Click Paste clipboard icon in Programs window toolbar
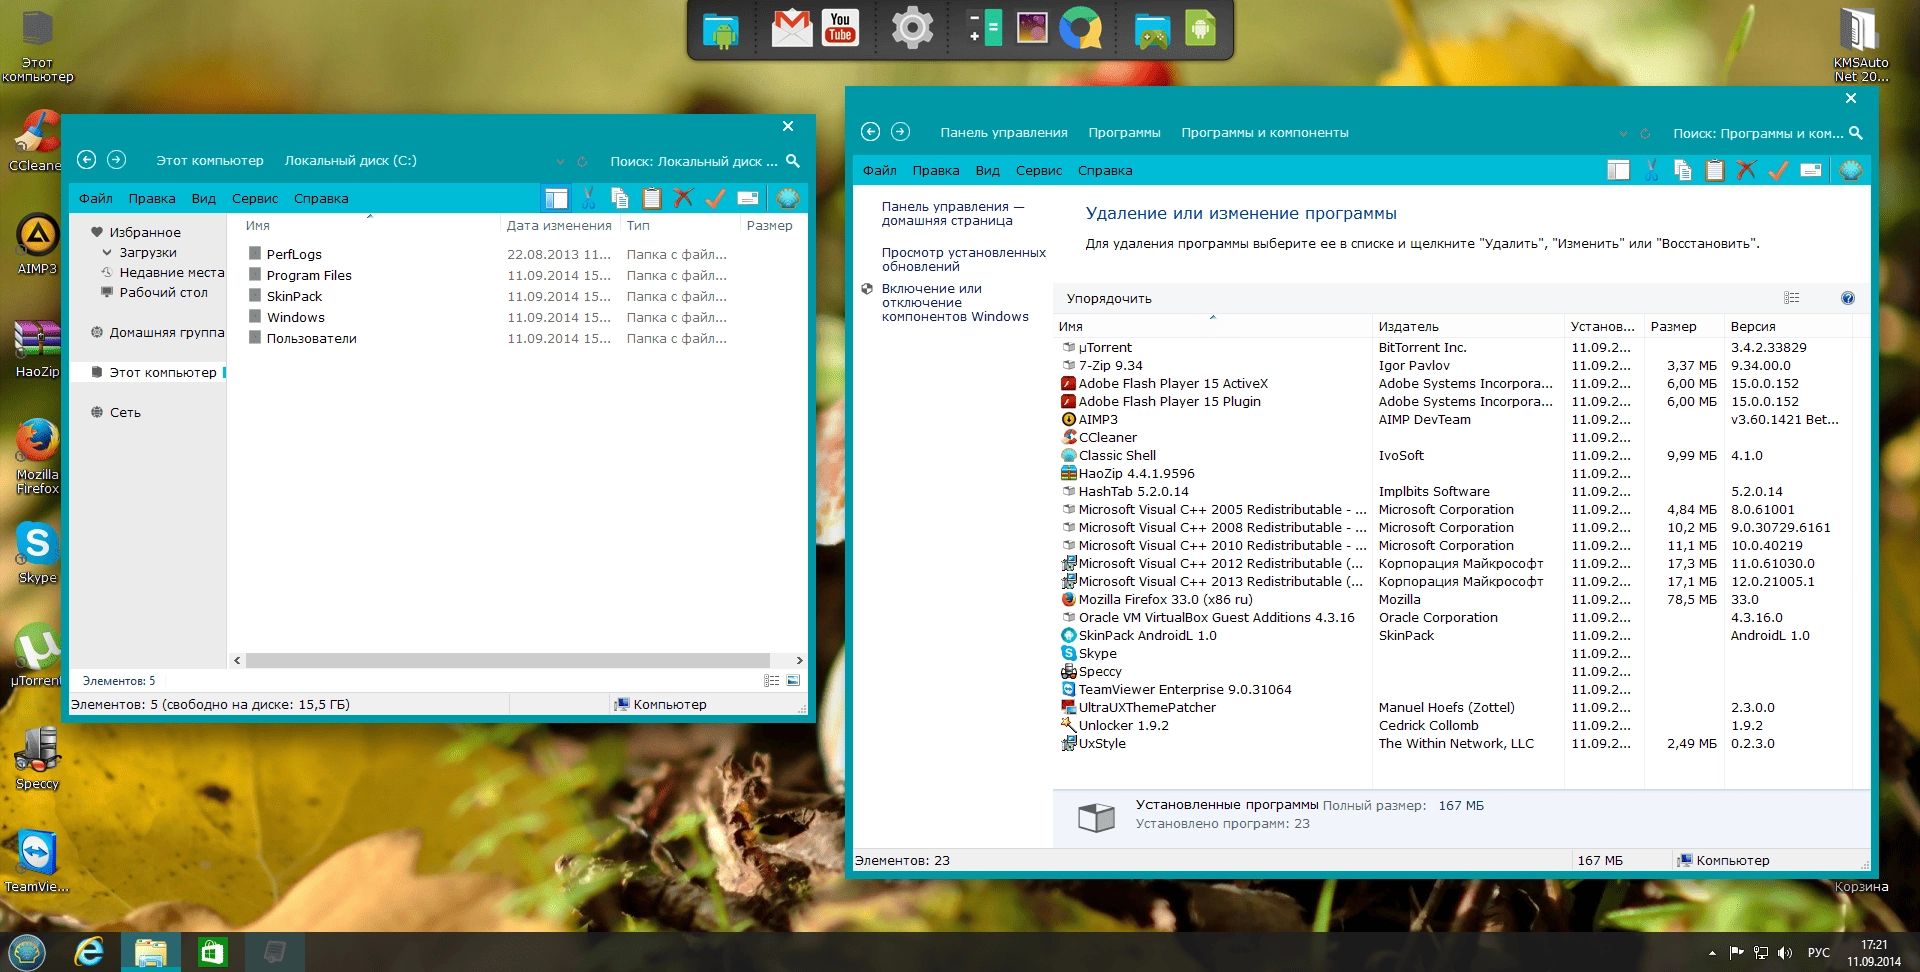The image size is (1920, 972). (x=1715, y=170)
